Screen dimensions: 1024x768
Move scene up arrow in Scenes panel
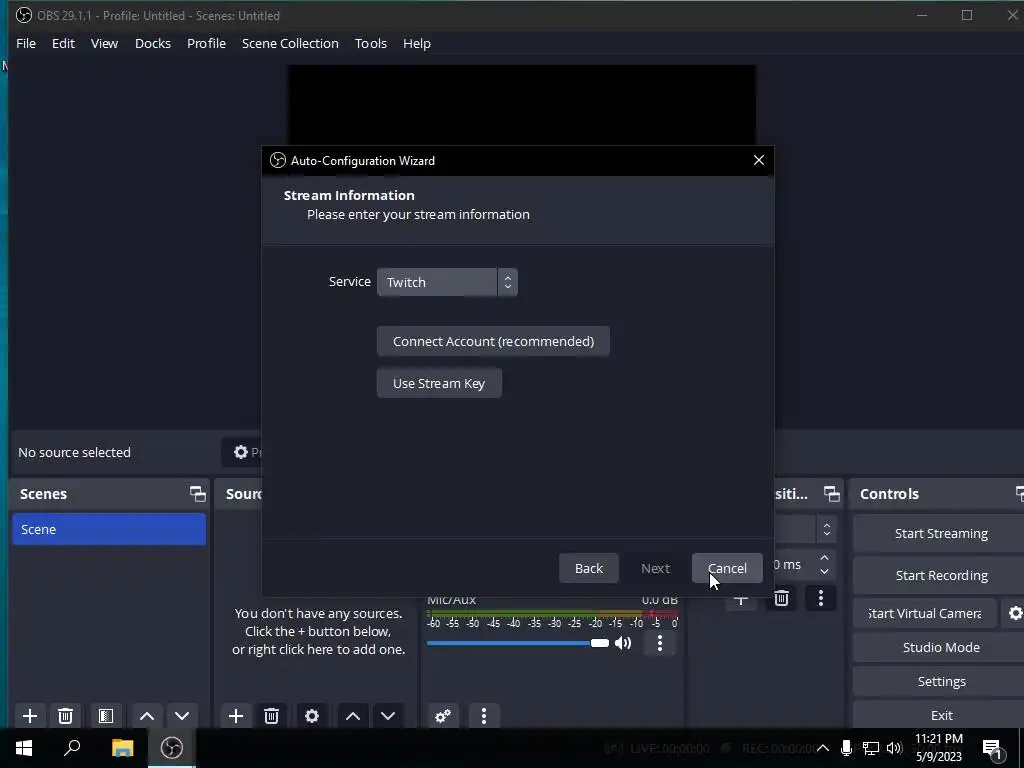click(x=147, y=716)
